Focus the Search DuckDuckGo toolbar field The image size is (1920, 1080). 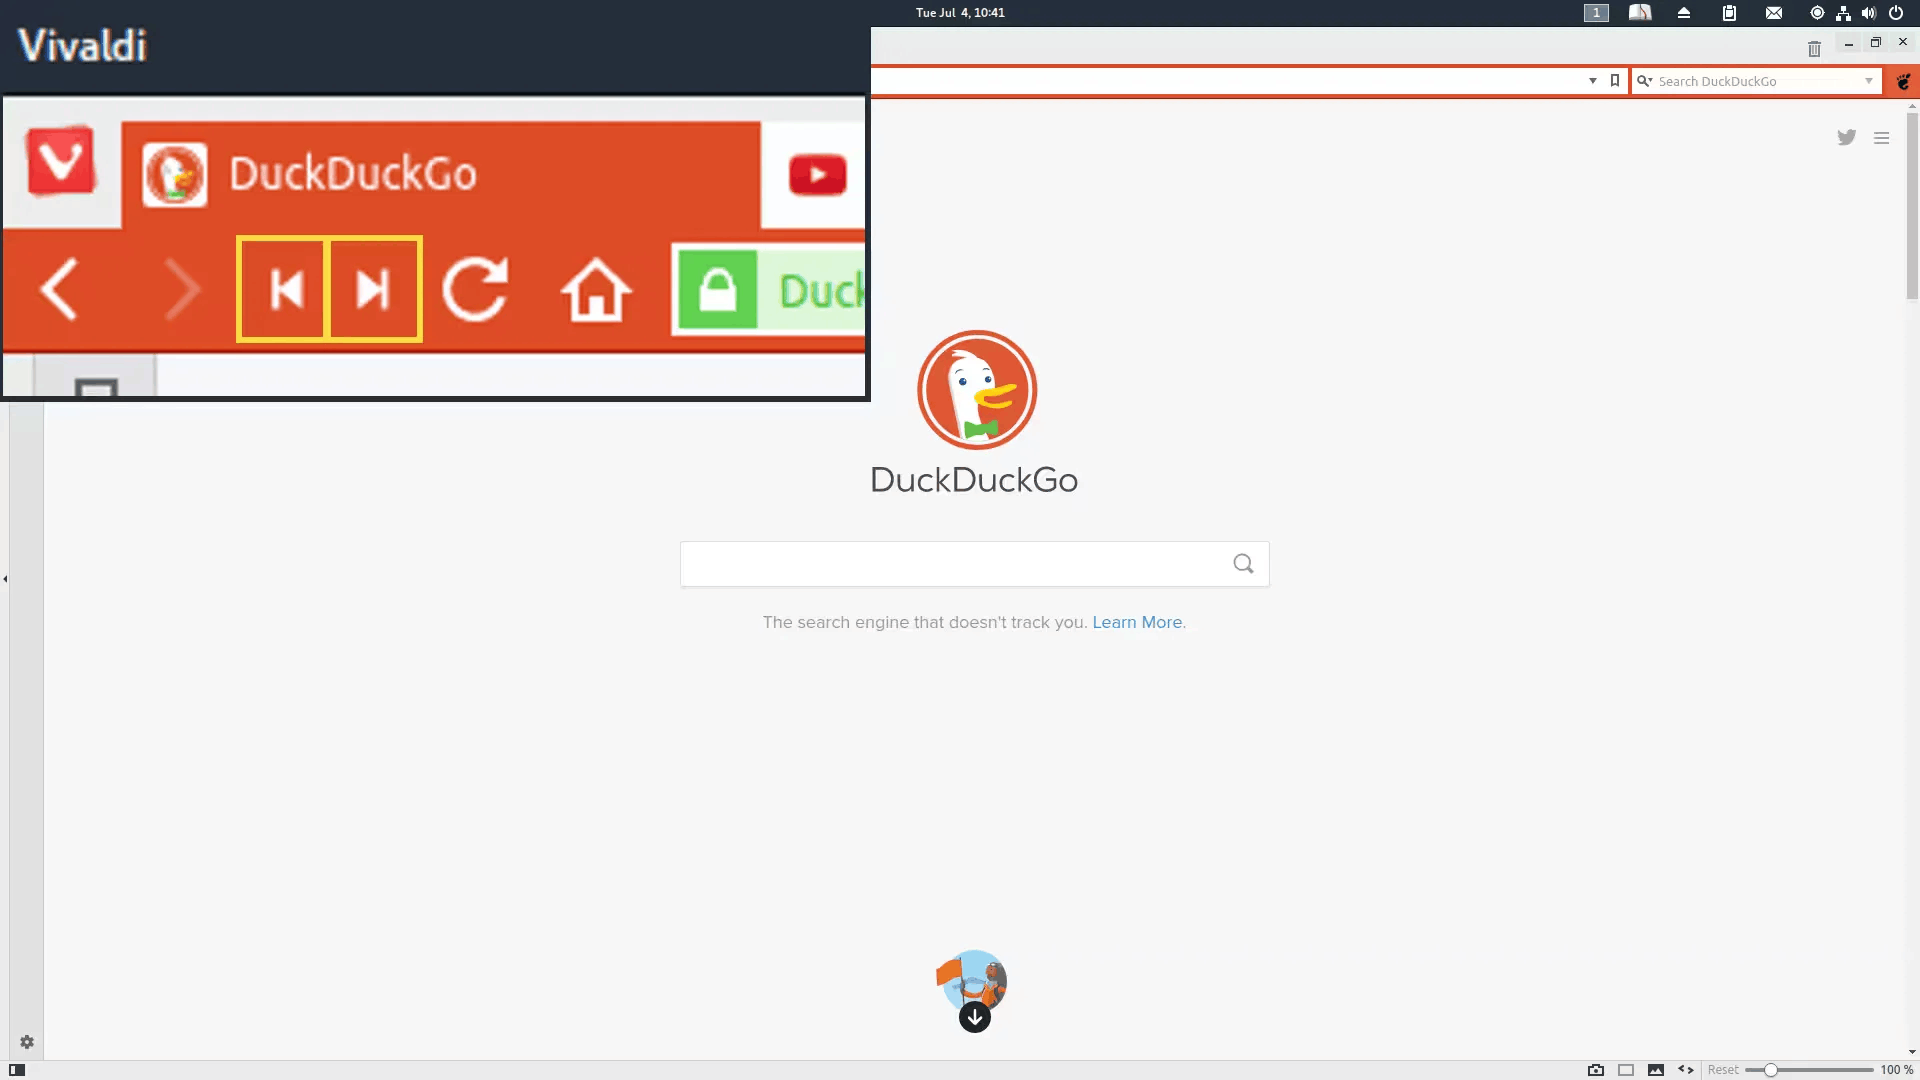[x=1758, y=81]
